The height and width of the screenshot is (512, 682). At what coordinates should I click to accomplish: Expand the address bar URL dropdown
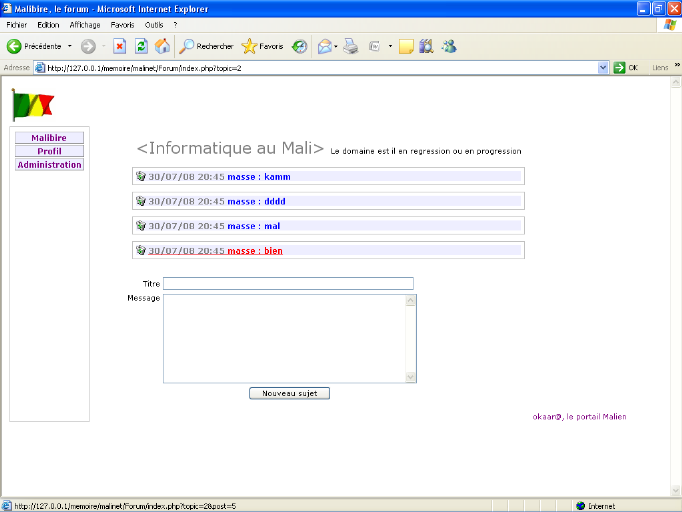click(603, 68)
